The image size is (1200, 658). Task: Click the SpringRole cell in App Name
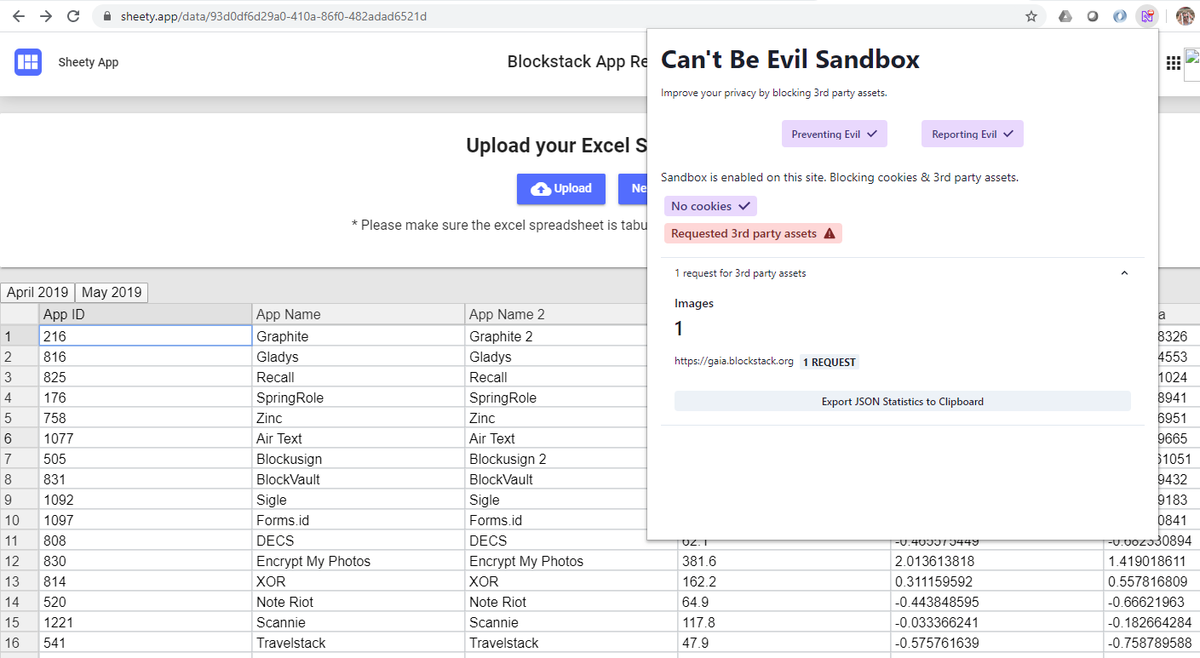pyautogui.click(x=358, y=398)
